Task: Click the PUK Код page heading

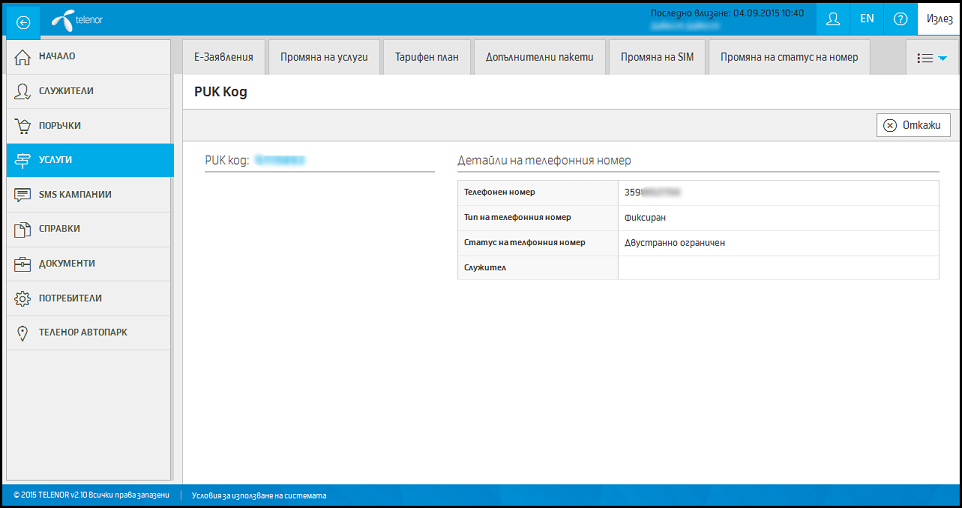Action: click(221, 93)
